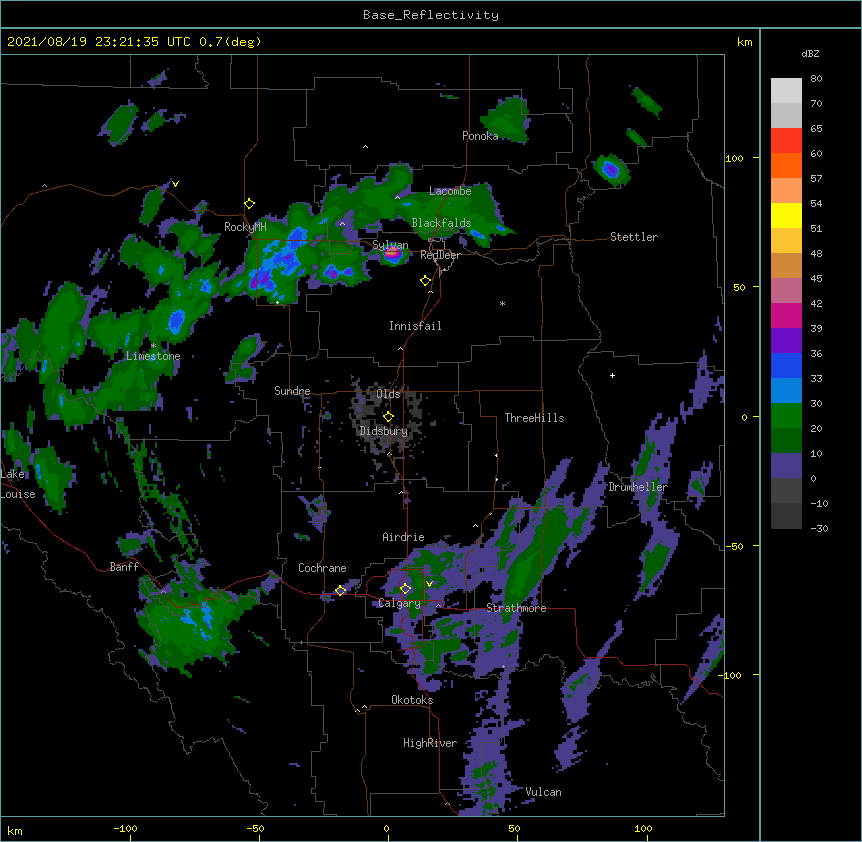Viewport: 862px width, 842px height.
Task: Click the Base_Reflectivity title text
Action: tap(431, 15)
